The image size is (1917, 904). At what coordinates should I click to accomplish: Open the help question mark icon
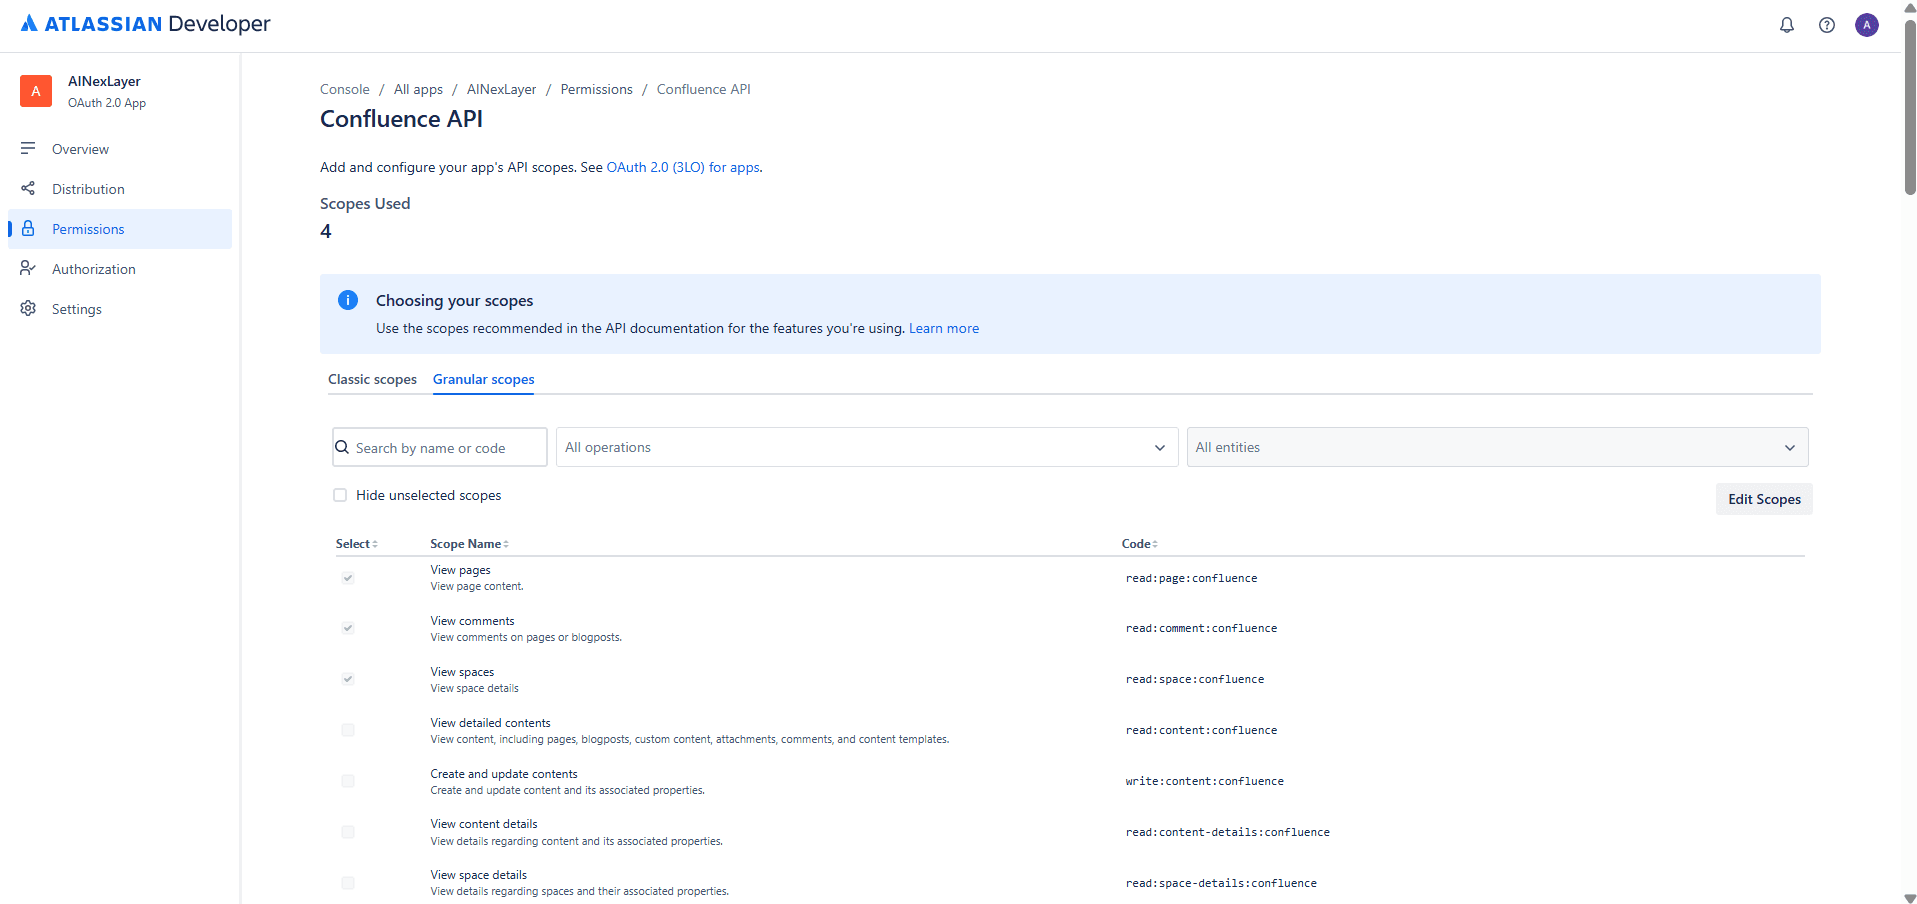[1827, 25]
